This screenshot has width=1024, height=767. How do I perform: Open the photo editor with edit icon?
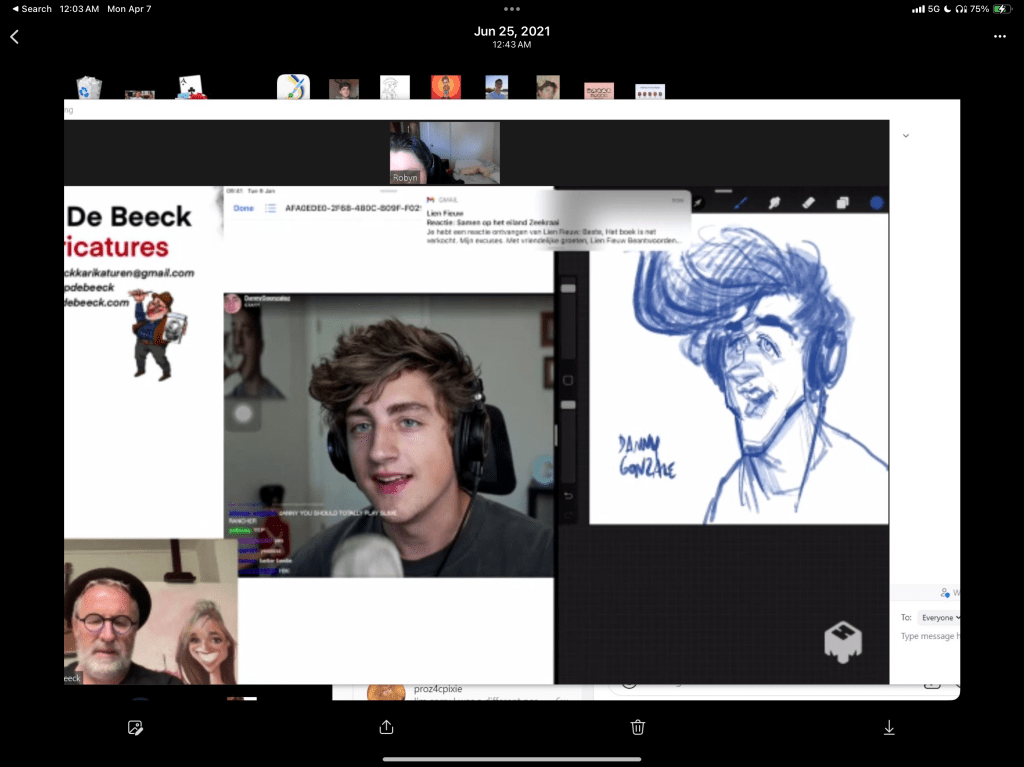pos(136,728)
